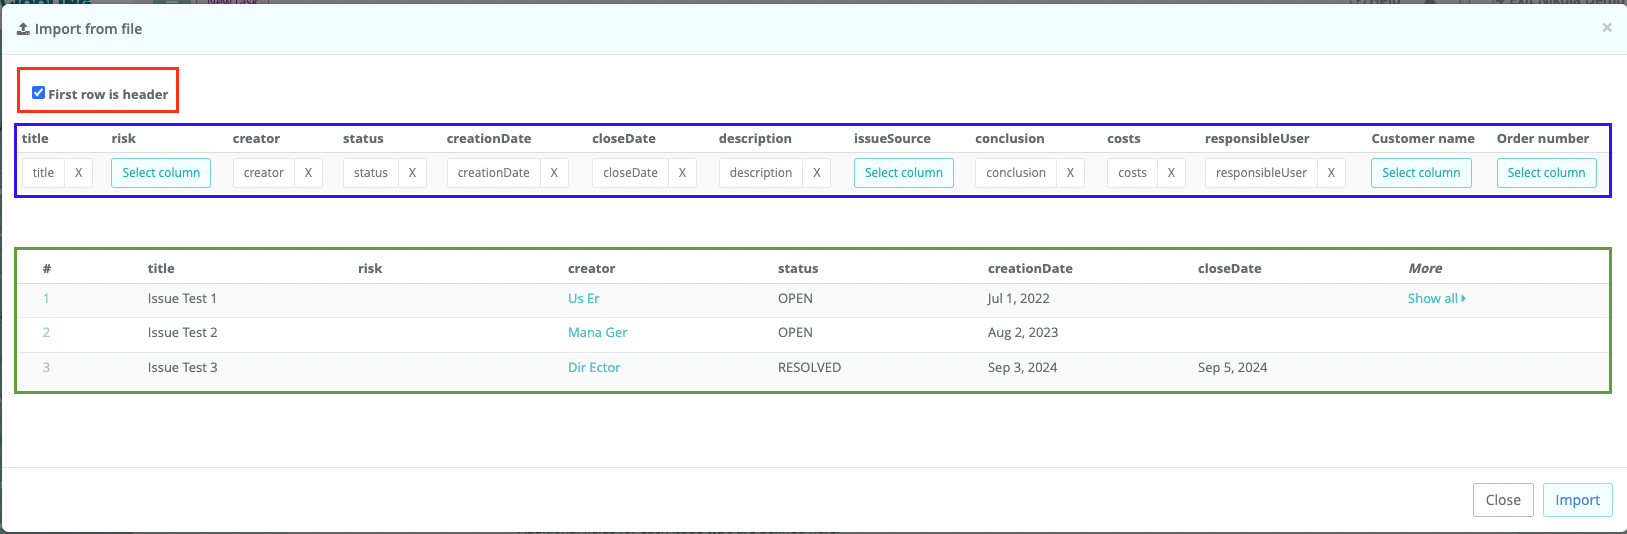Click the Sep 3, 2024 creation date cell
Screen dimensions: 1627x534
tap(1023, 367)
